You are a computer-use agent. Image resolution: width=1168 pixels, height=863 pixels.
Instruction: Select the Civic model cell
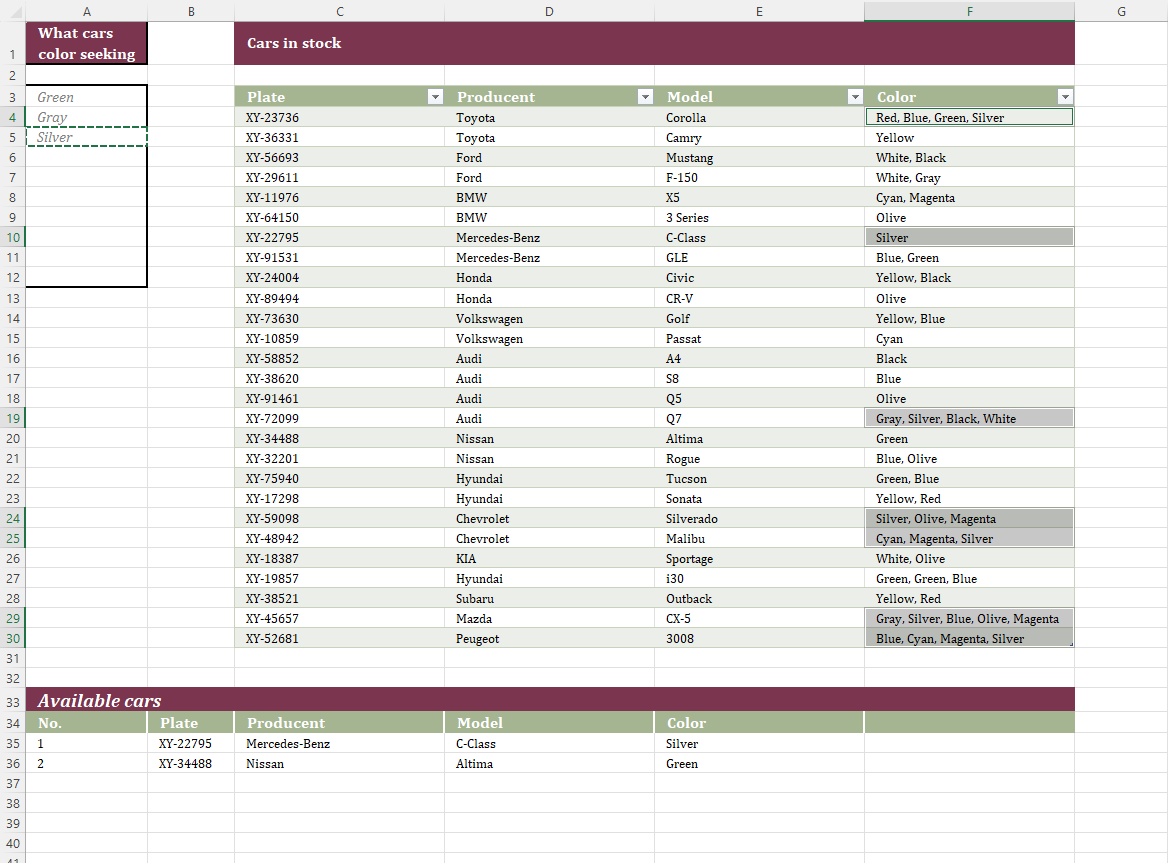759,278
